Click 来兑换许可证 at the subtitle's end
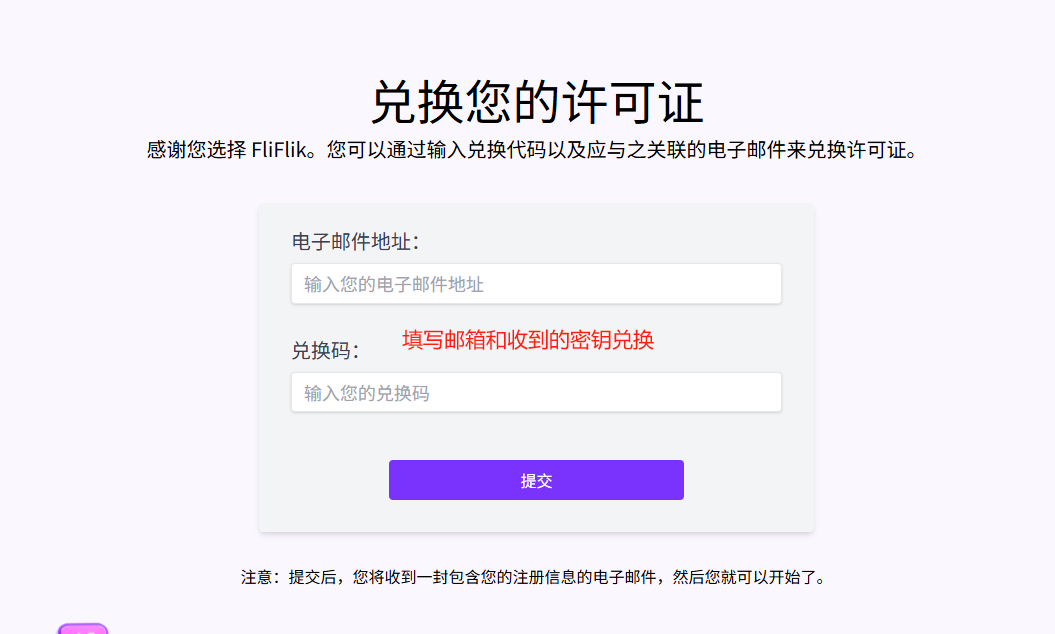The height and width of the screenshot is (634, 1055). coord(846,149)
